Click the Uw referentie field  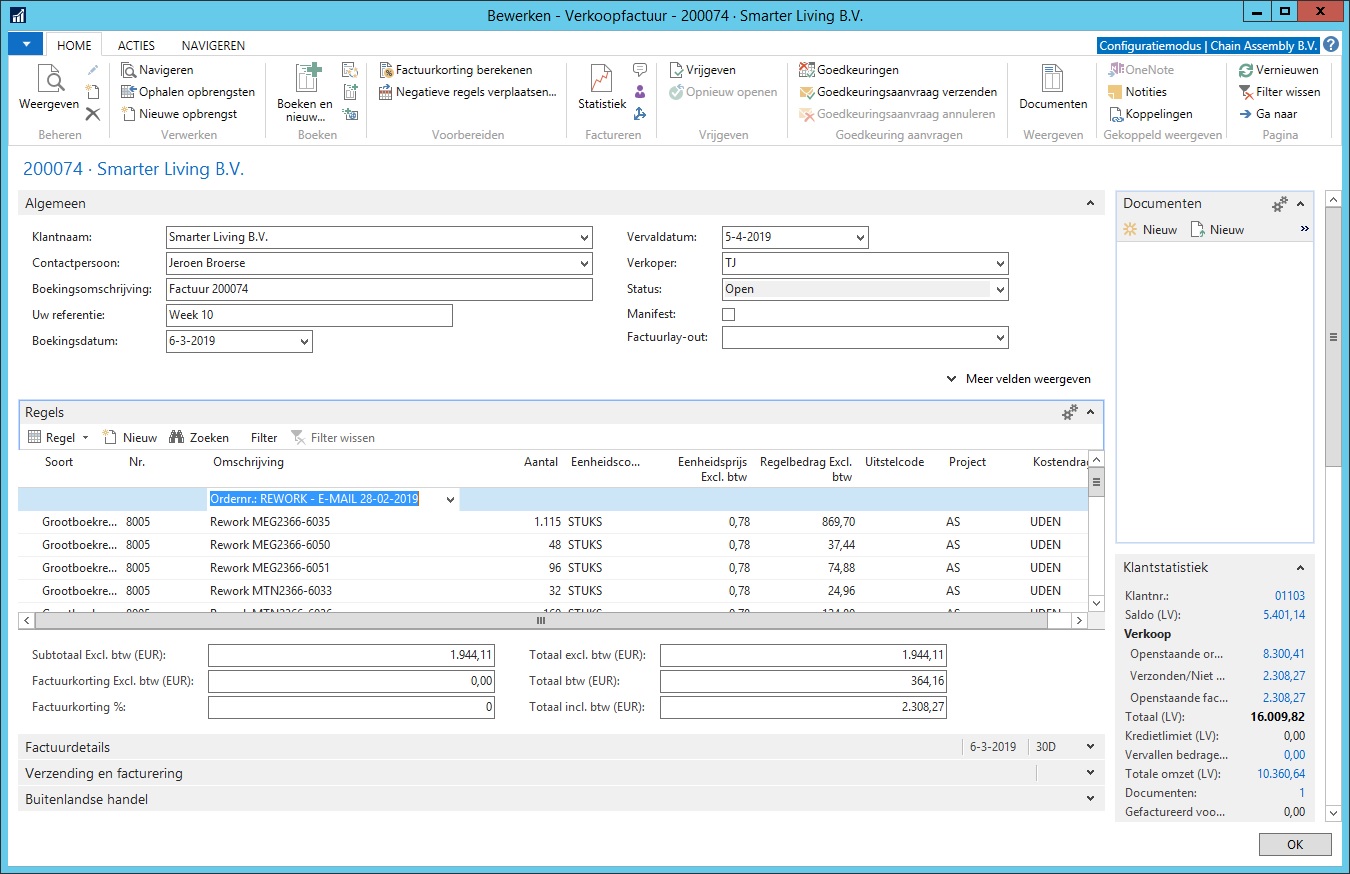click(309, 316)
